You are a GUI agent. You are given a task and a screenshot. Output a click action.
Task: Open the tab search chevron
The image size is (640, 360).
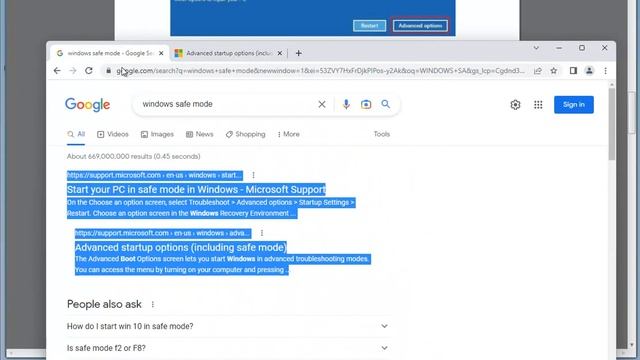tap(536, 48)
